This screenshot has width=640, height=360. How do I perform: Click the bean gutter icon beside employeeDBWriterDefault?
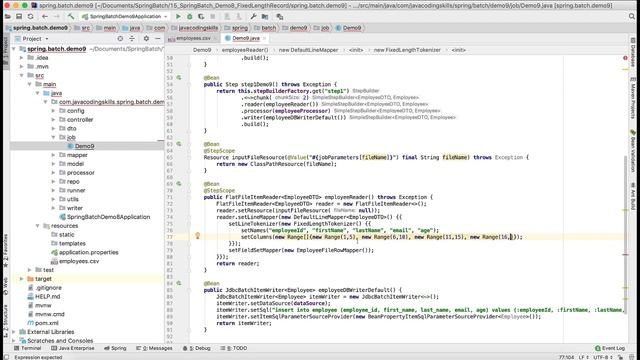coord(179,283)
